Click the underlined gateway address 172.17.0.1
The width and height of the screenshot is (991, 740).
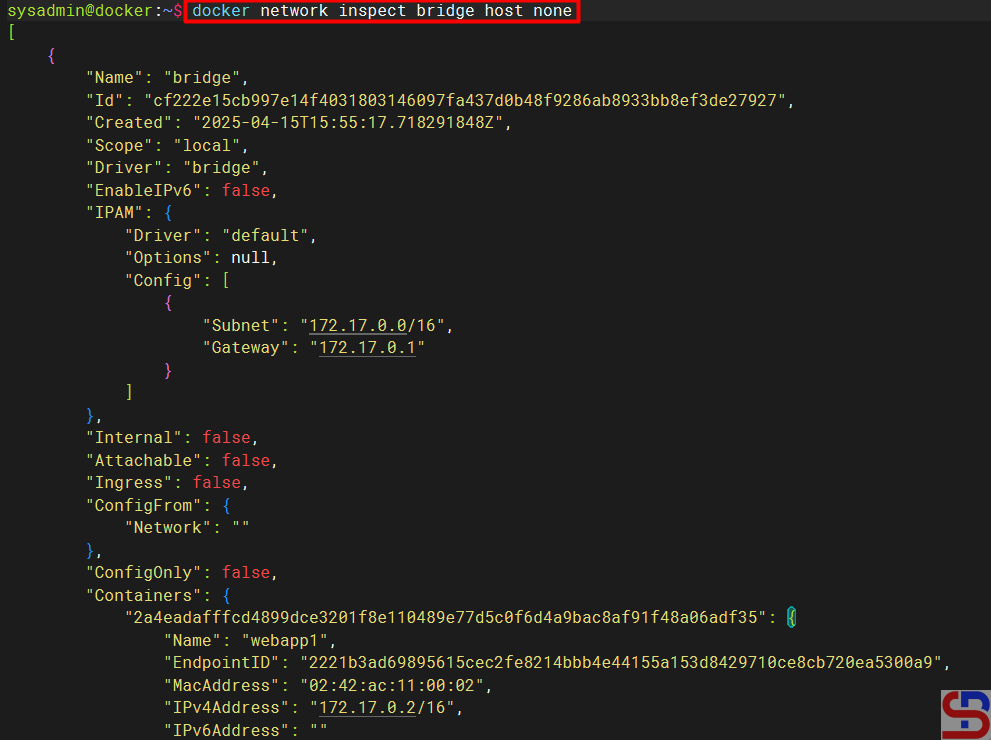[x=367, y=347]
